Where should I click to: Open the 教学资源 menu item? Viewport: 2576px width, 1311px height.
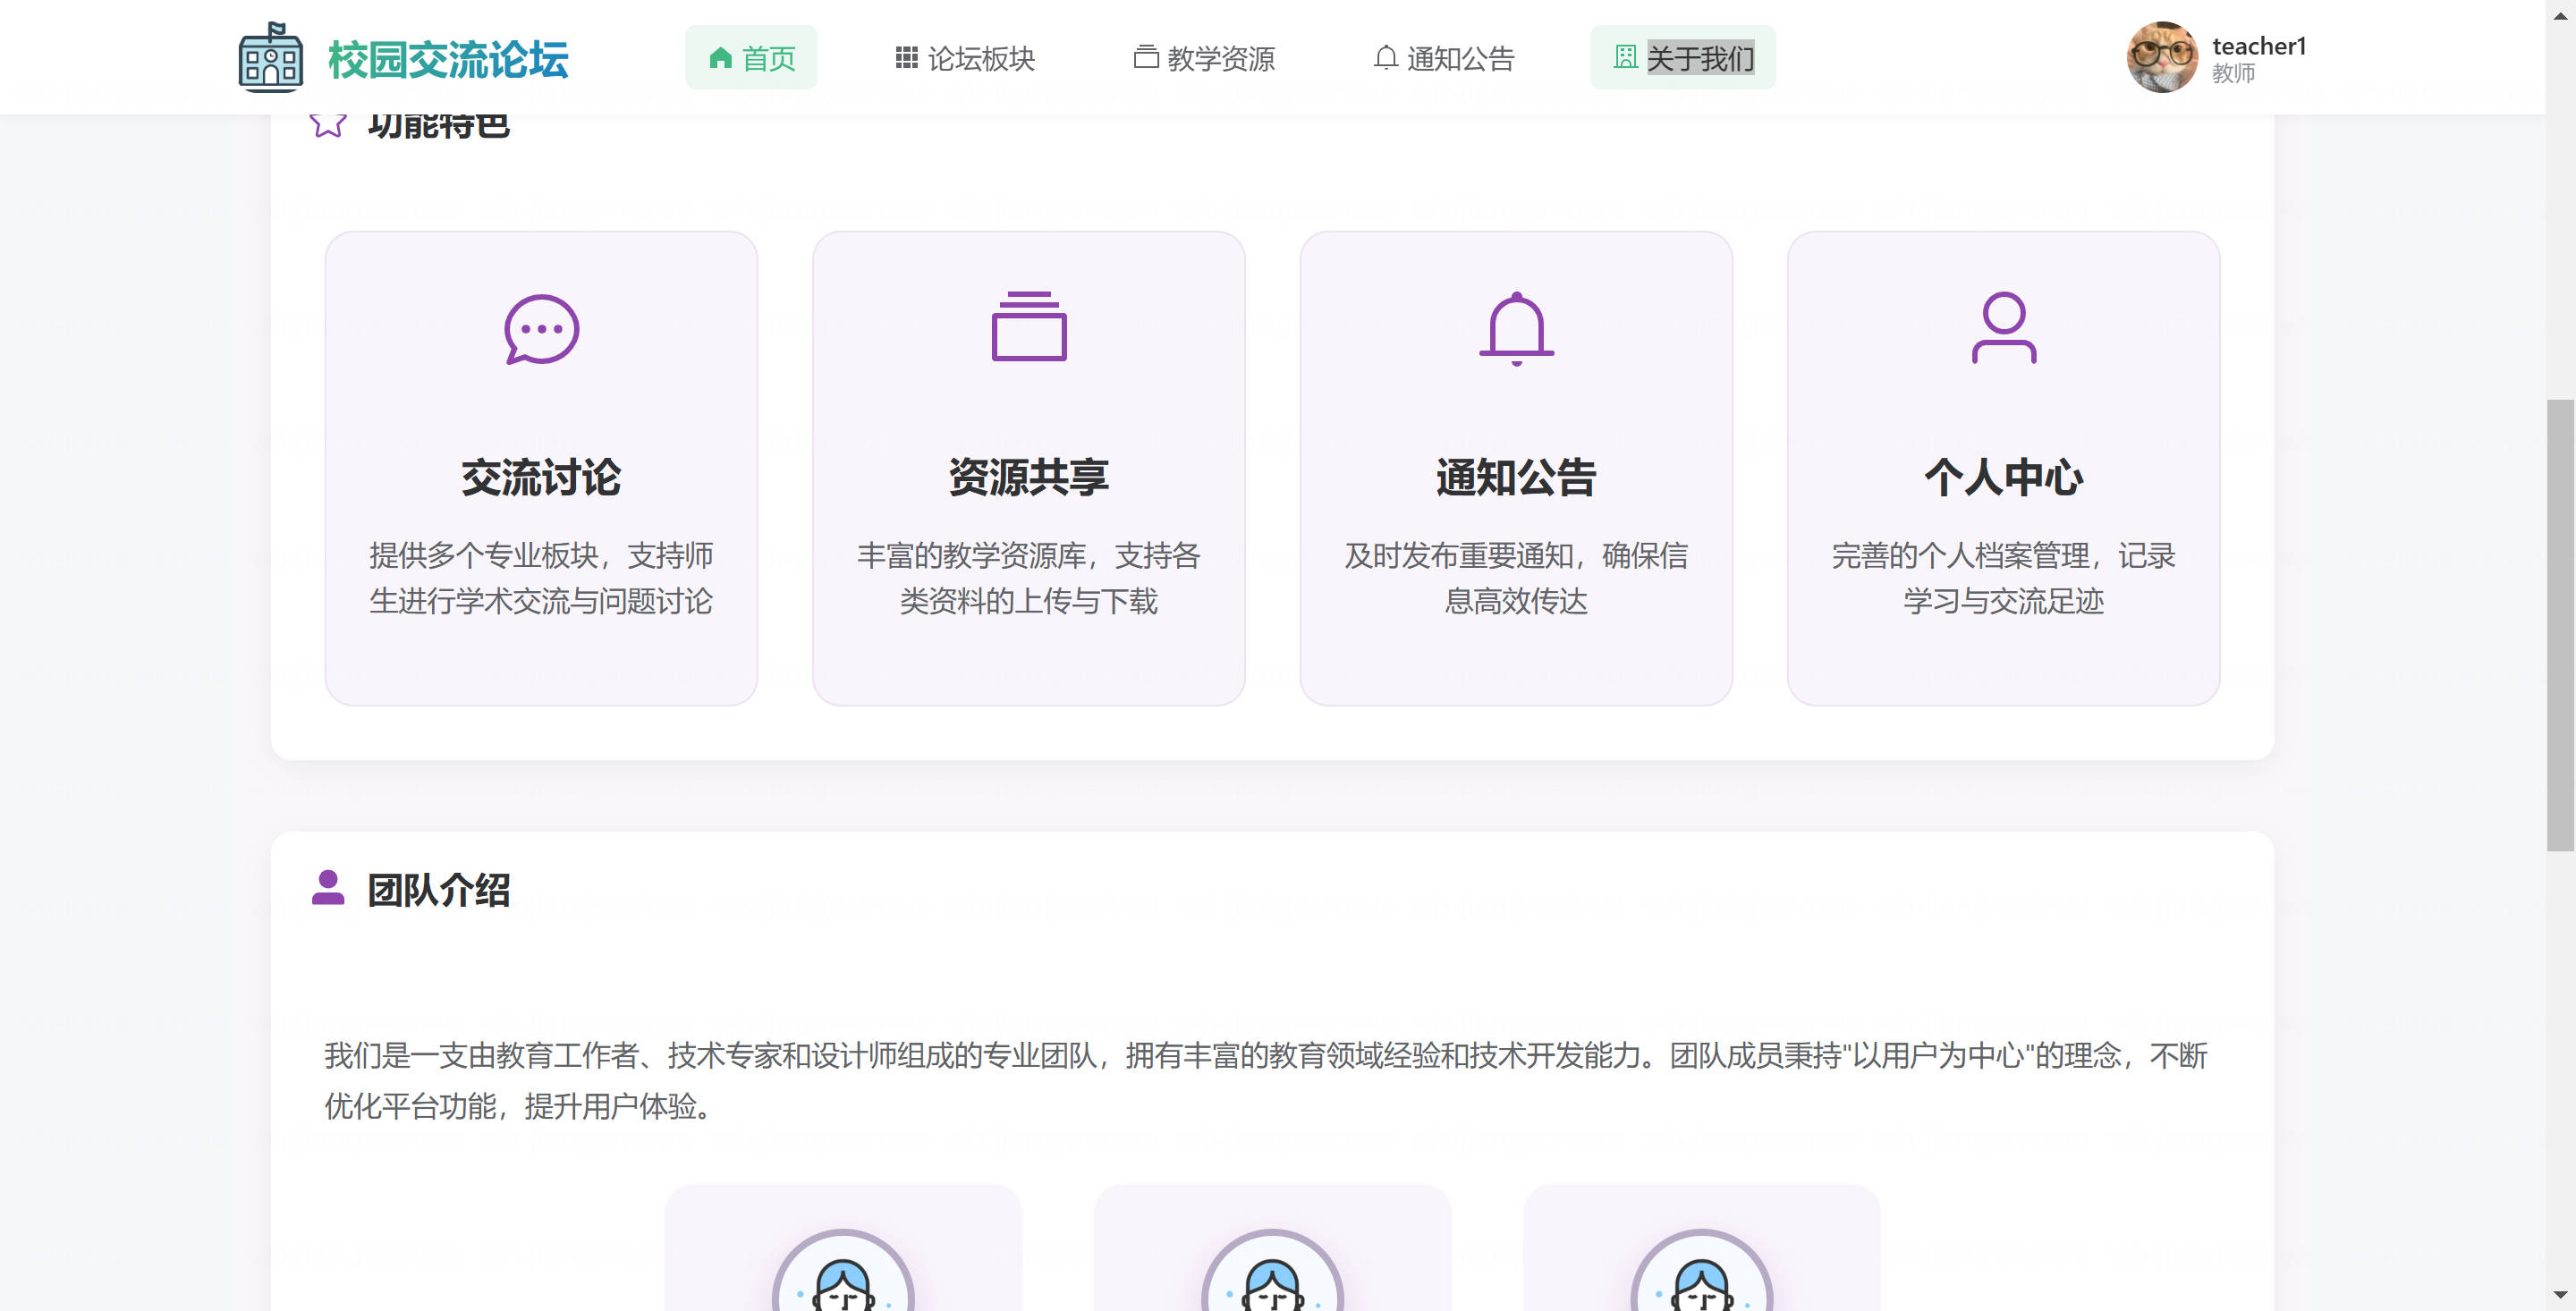point(1204,58)
